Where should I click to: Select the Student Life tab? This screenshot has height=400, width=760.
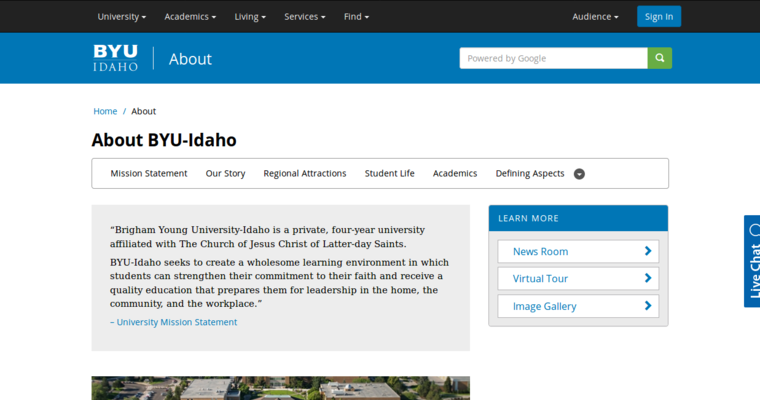pyautogui.click(x=389, y=173)
